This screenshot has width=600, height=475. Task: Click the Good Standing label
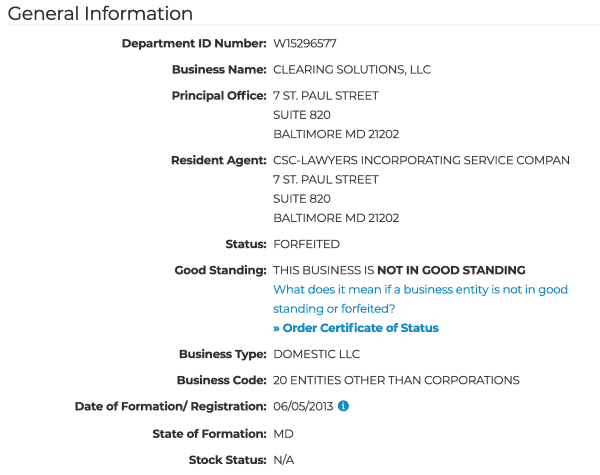tap(220, 270)
